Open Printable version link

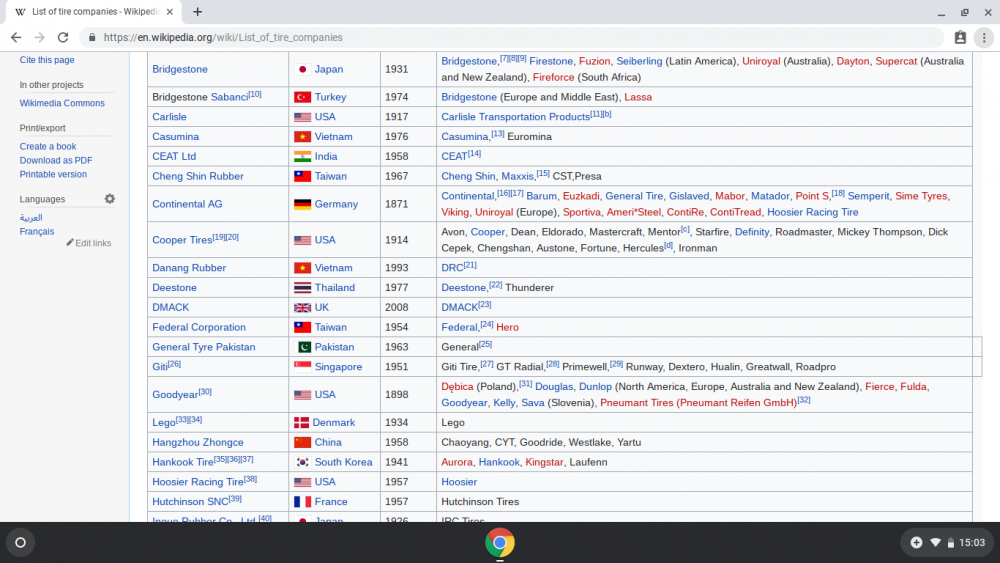pyautogui.click(x=53, y=175)
